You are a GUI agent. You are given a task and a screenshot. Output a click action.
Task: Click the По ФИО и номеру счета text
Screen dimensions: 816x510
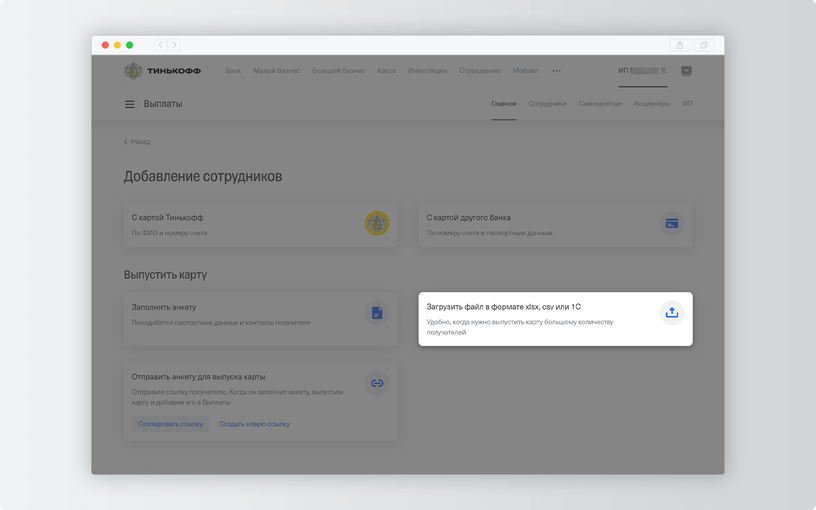click(x=169, y=233)
